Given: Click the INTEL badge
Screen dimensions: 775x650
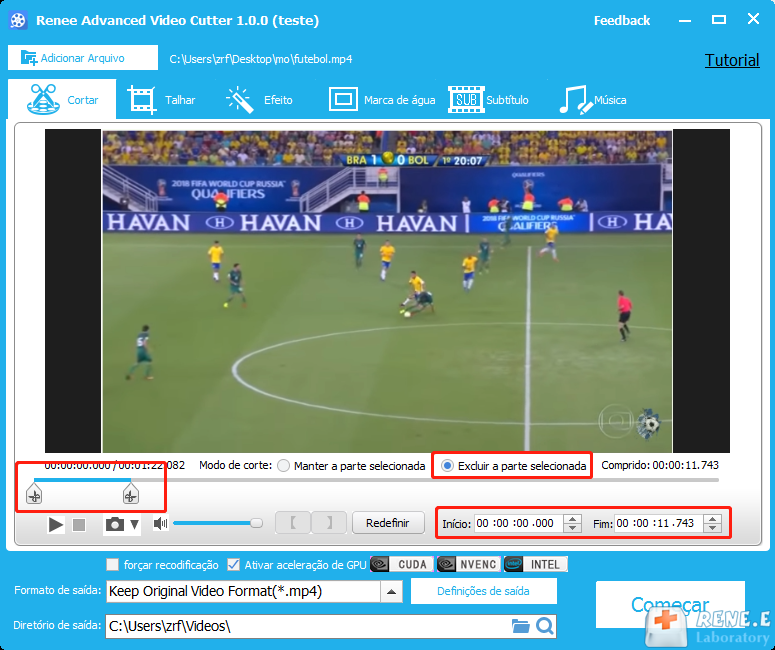Looking at the screenshot, I should pyautogui.click(x=535, y=564).
